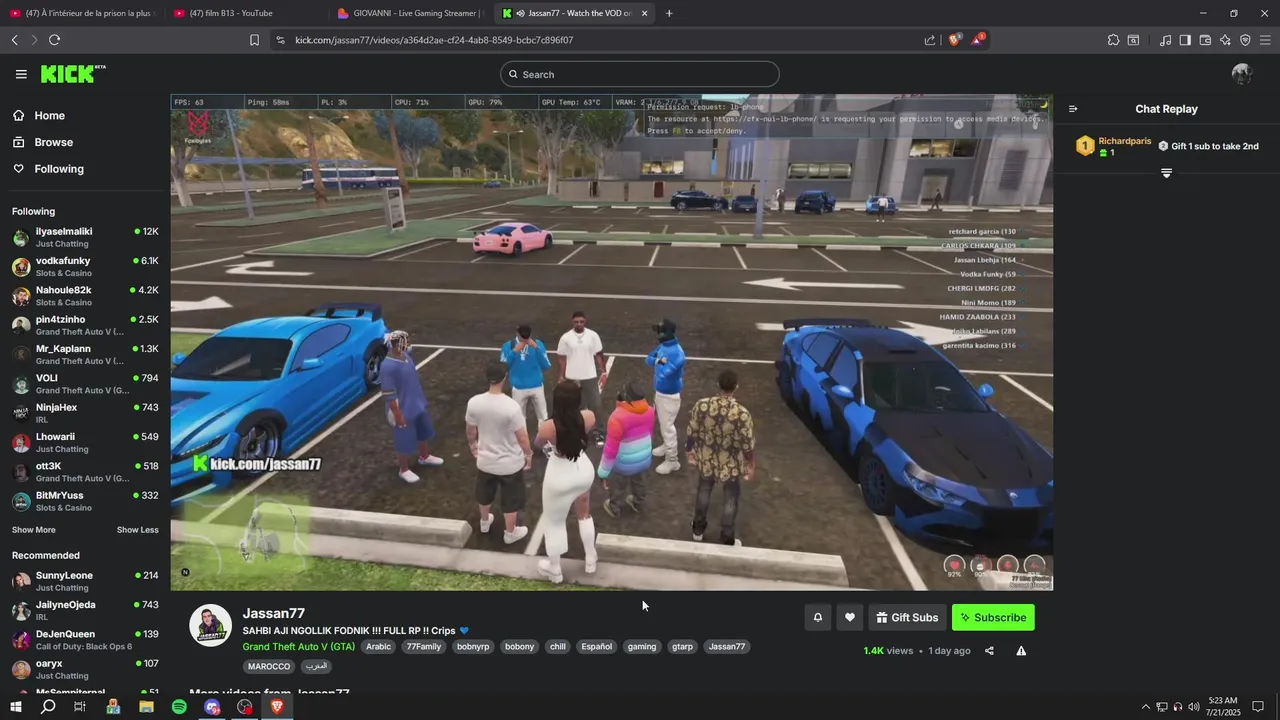The image size is (1280, 720).
Task: Expand following list with Show More
Action: pyautogui.click(x=34, y=530)
